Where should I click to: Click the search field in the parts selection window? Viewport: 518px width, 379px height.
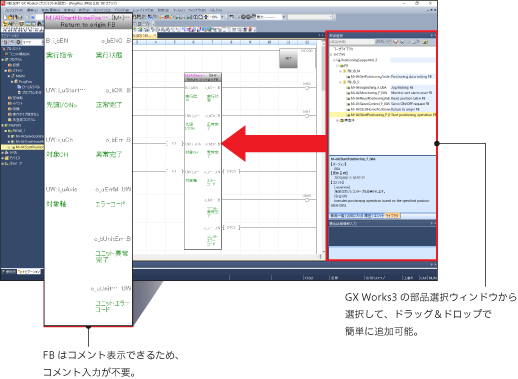(351, 42)
